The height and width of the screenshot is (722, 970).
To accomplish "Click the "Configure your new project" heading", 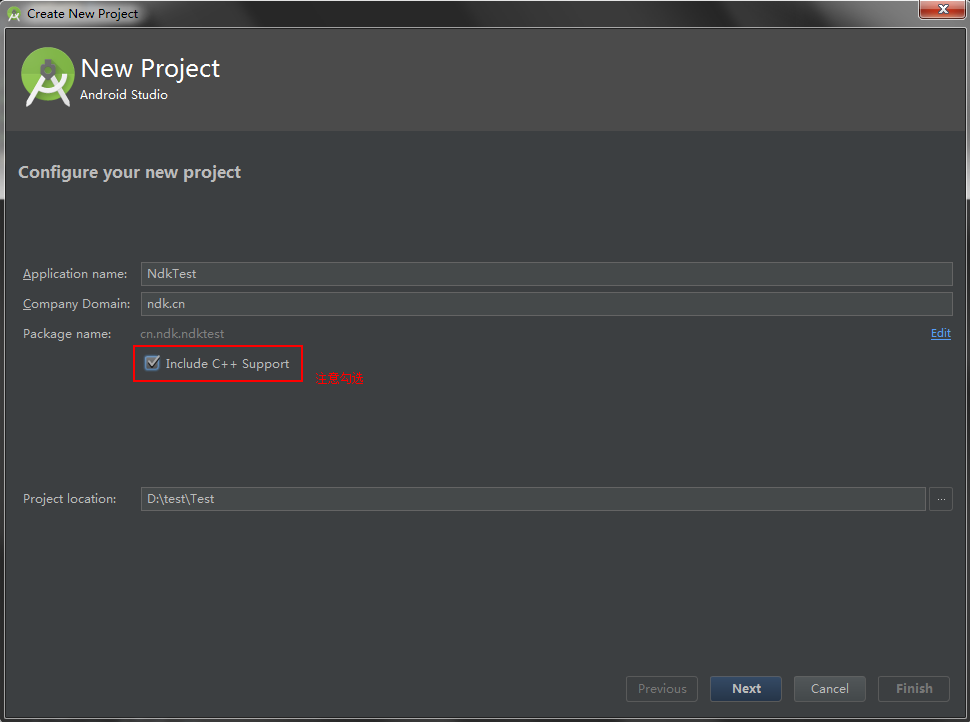I will (x=129, y=172).
